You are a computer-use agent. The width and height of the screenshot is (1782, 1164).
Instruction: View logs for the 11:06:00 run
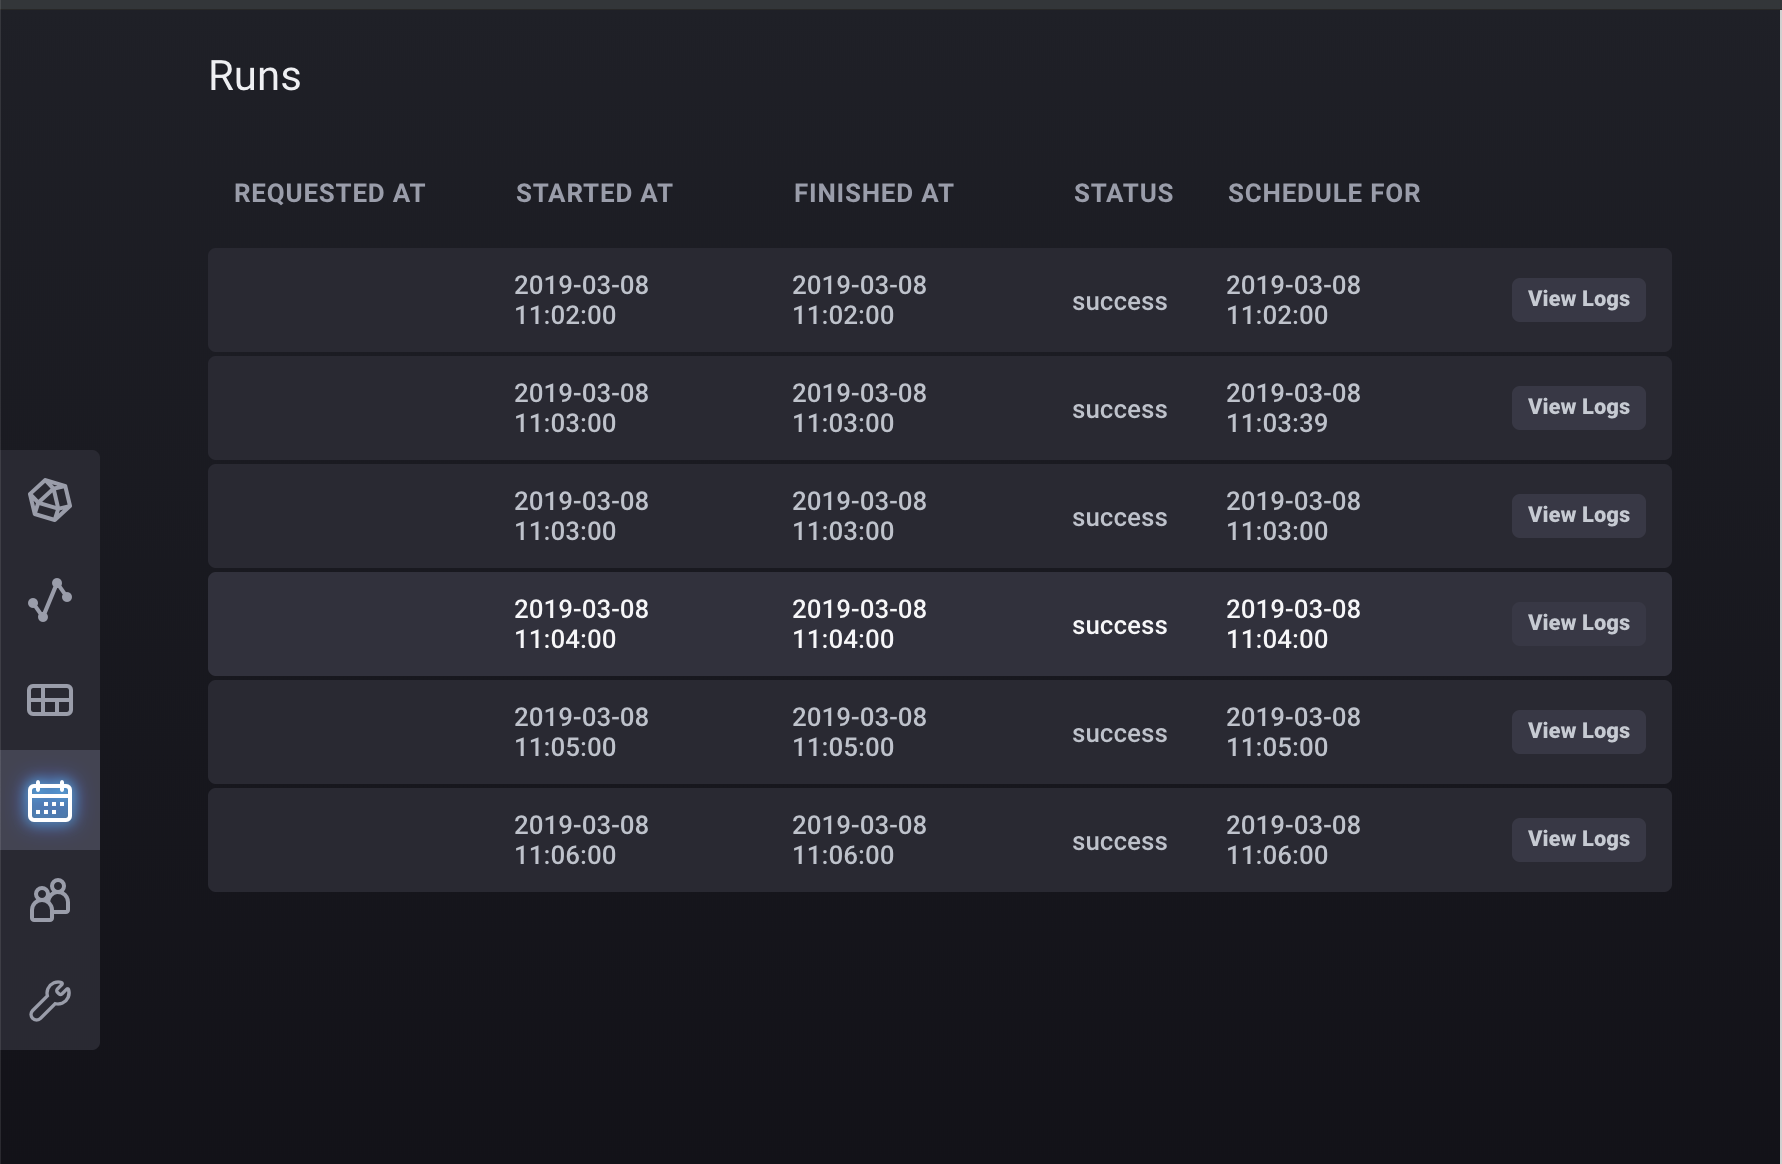(x=1578, y=839)
